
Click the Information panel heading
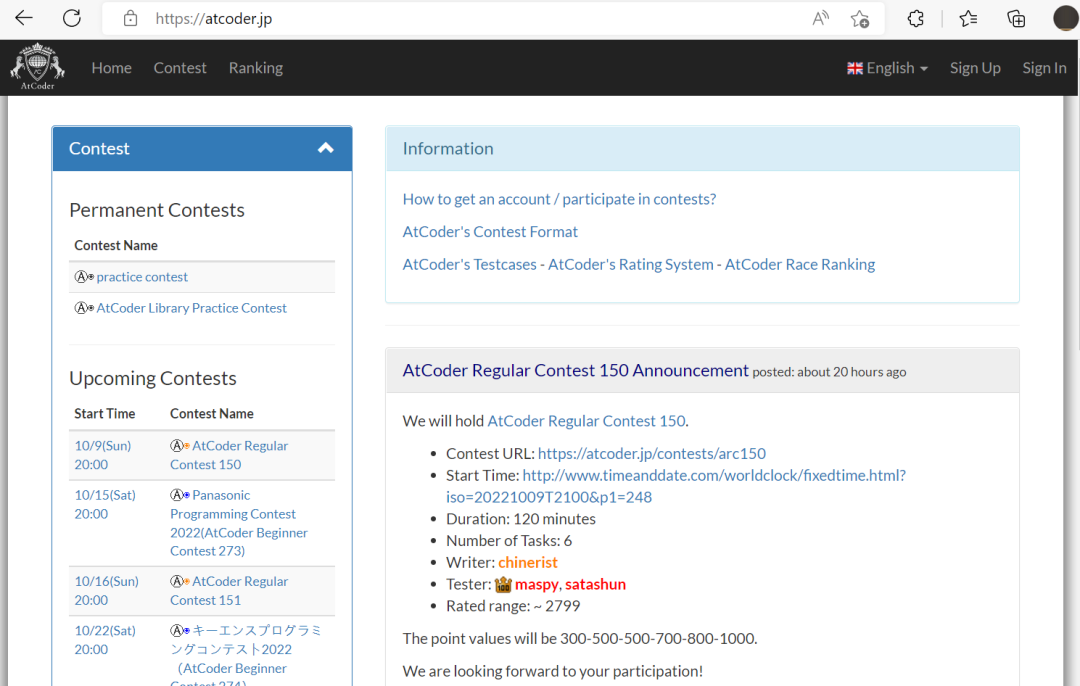click(x=448, y=149)
